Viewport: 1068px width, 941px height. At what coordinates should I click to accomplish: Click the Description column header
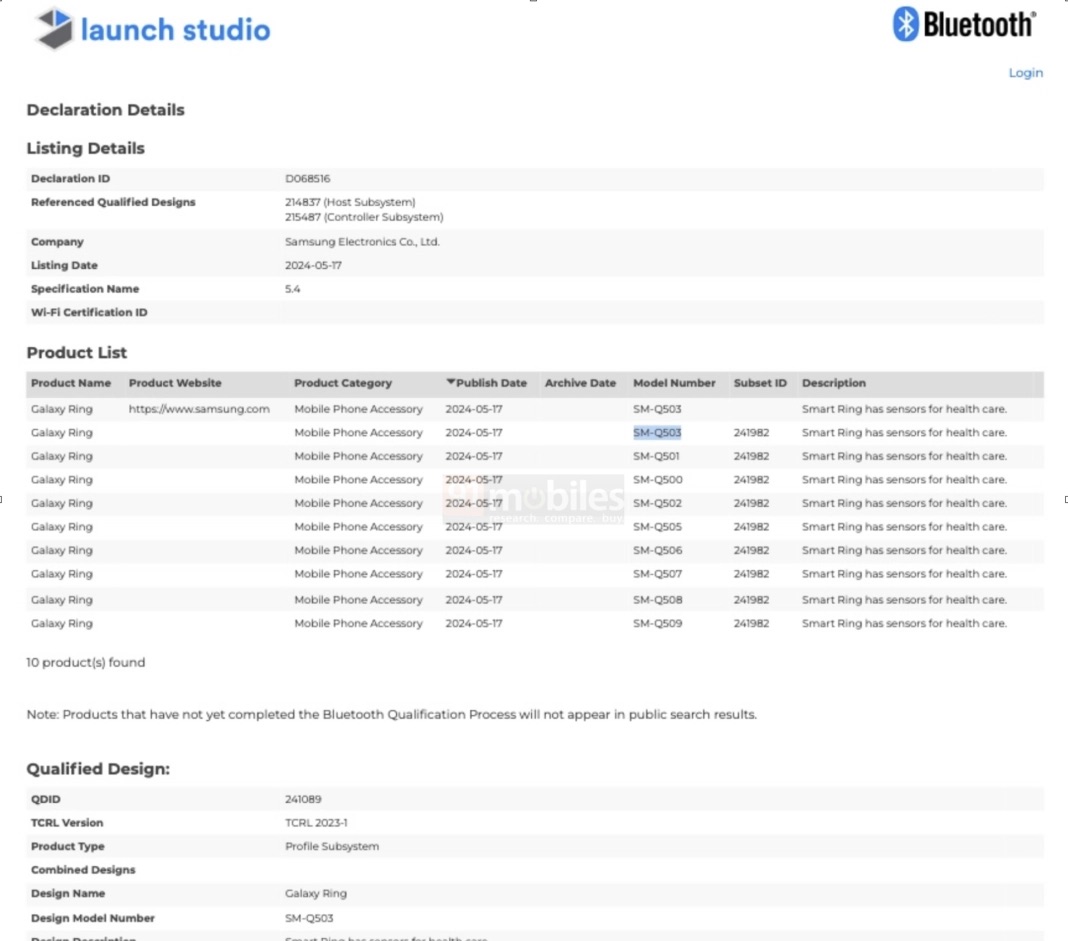(834, 383)
